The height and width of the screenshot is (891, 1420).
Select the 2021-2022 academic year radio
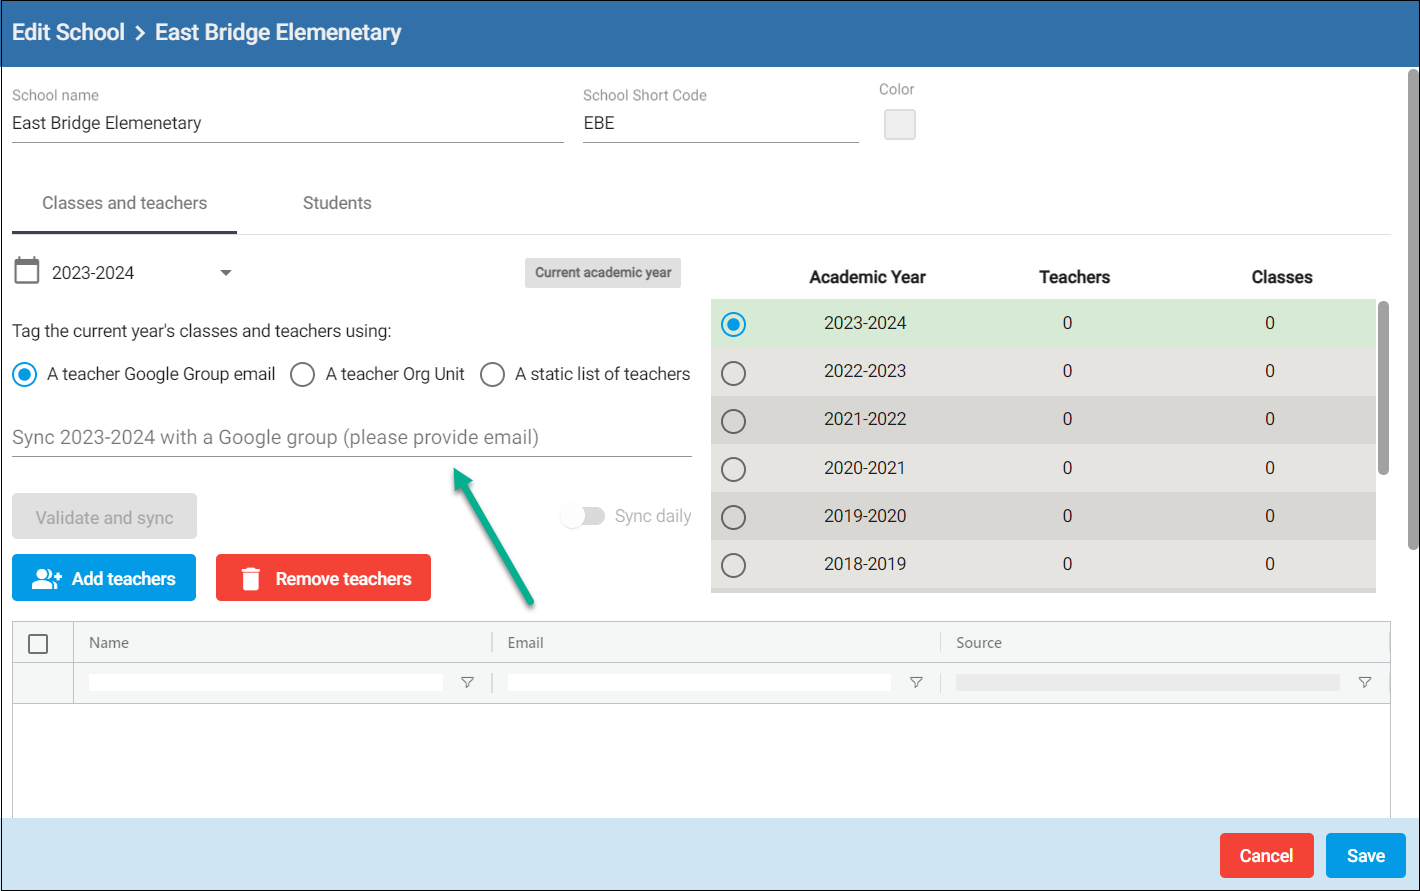tap(734, 421)
